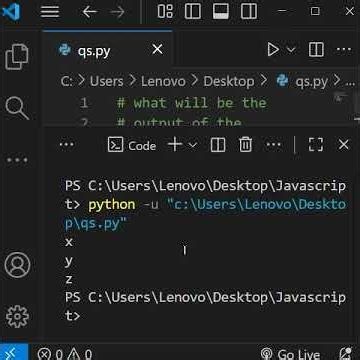Select the qs.py breadcrumb
Image resolution: width=360 pixels, height=360 pixels.
(302, 81)
